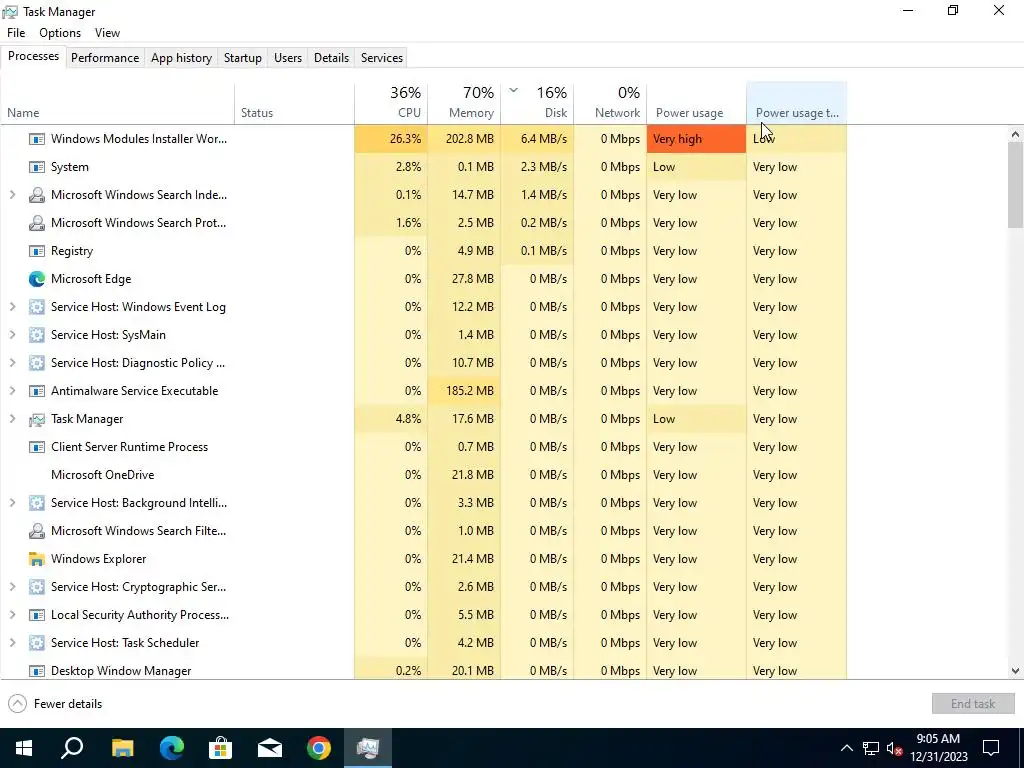
Task: Click the muted speaker volume tray icon
Action: tap(894, 748)
